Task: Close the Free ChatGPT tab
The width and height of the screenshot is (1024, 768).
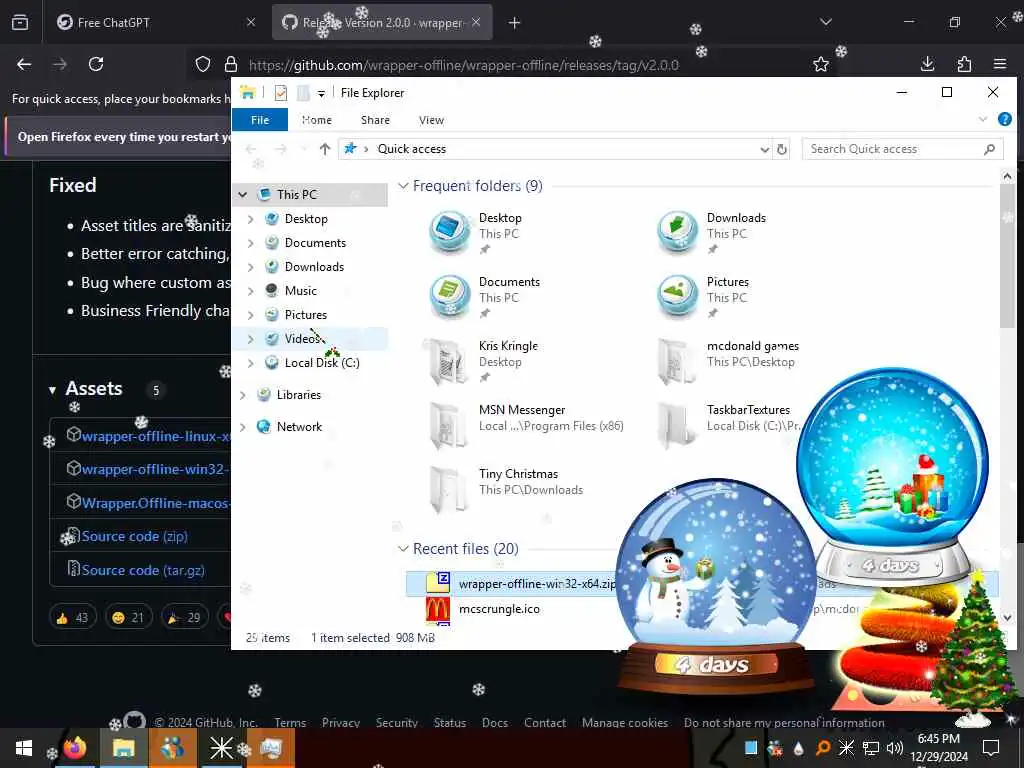Action: click(x=251, y=22)
